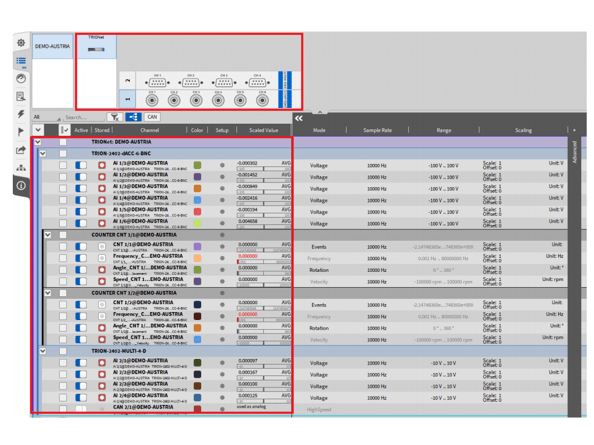
Task: Click the clear filter funnel icon
Action: pyautogui.click(x=114, y=117)
